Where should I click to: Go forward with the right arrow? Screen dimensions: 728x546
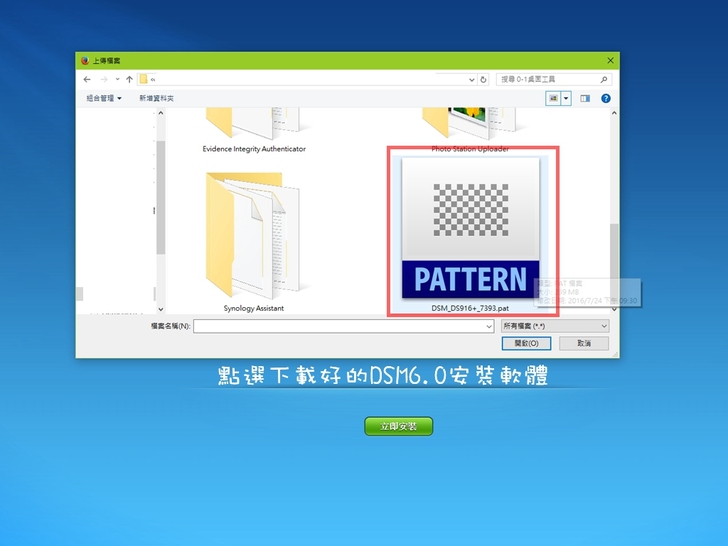(104, 79)
